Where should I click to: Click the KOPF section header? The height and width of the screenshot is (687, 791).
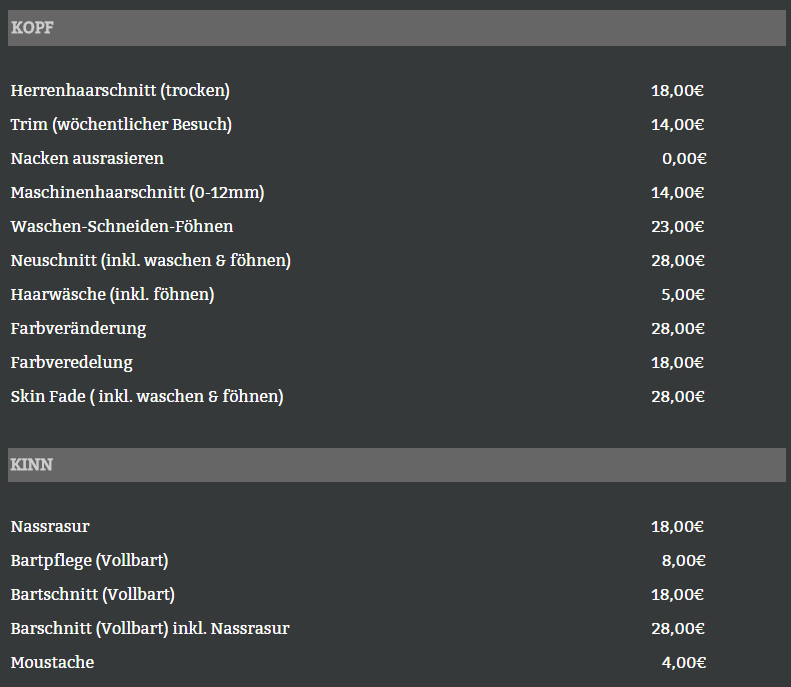tap(32, 28)
